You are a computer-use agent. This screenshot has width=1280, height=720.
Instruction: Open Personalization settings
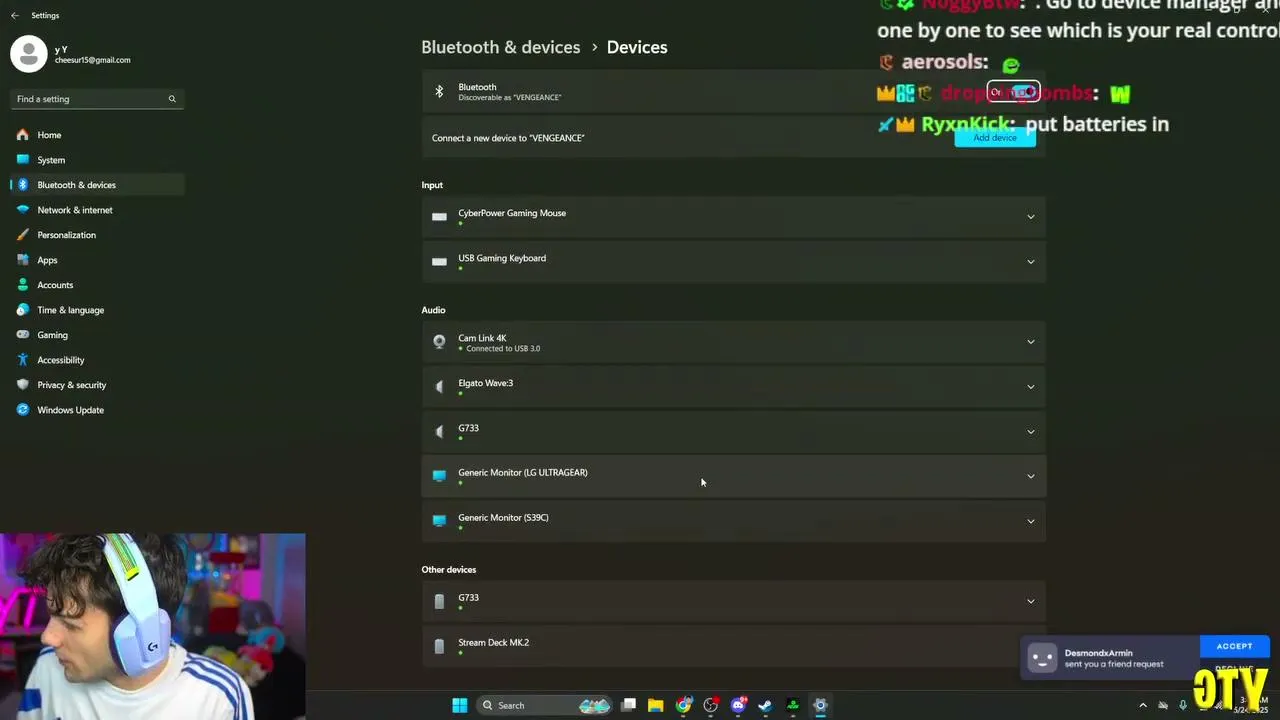(97, 235)
